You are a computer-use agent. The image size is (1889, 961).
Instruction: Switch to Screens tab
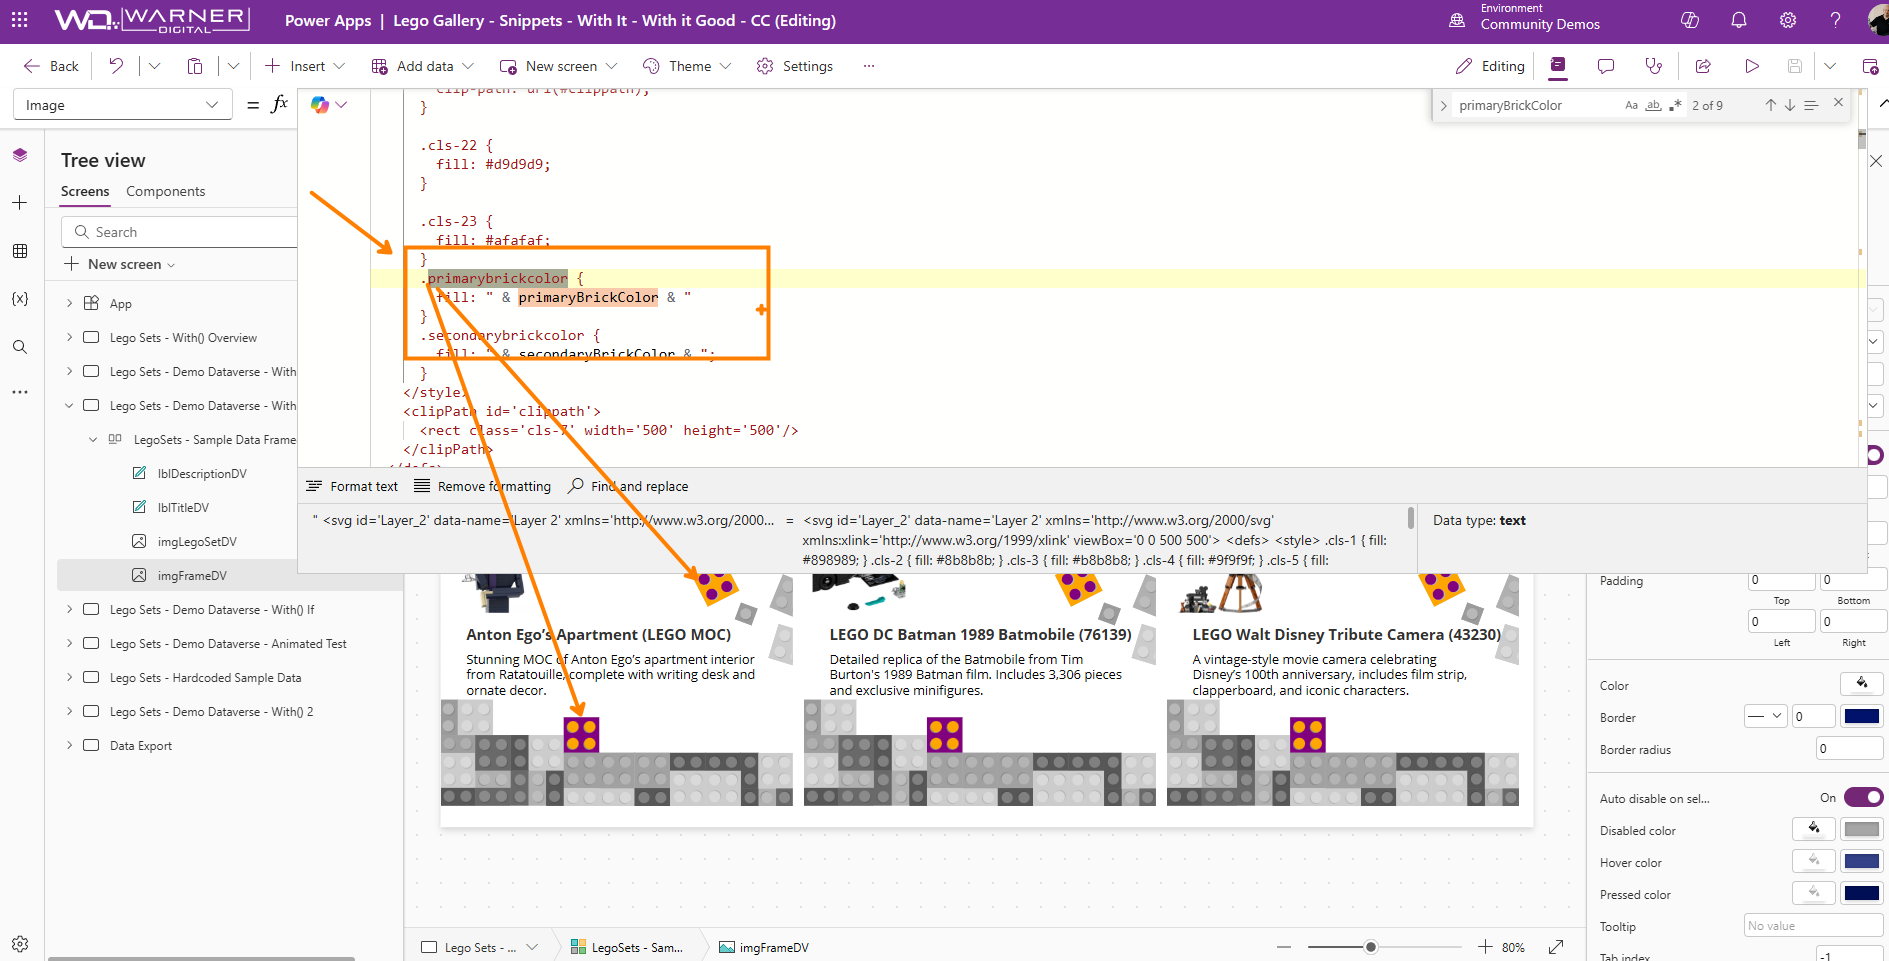click(x=85, y=191)
